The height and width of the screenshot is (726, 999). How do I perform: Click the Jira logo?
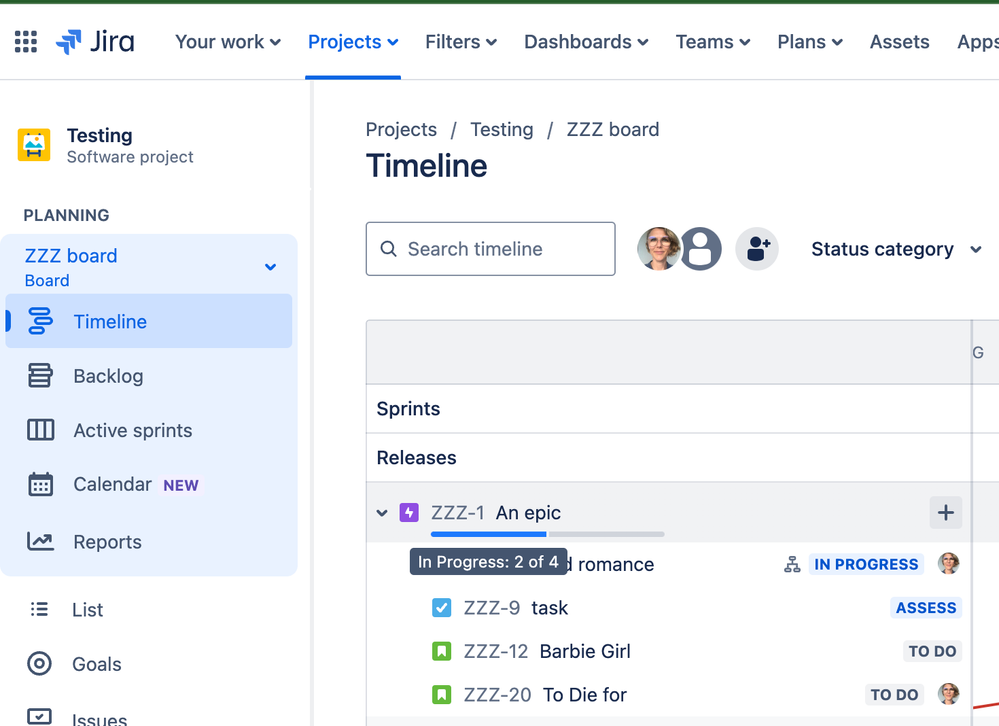click(95, 42)
